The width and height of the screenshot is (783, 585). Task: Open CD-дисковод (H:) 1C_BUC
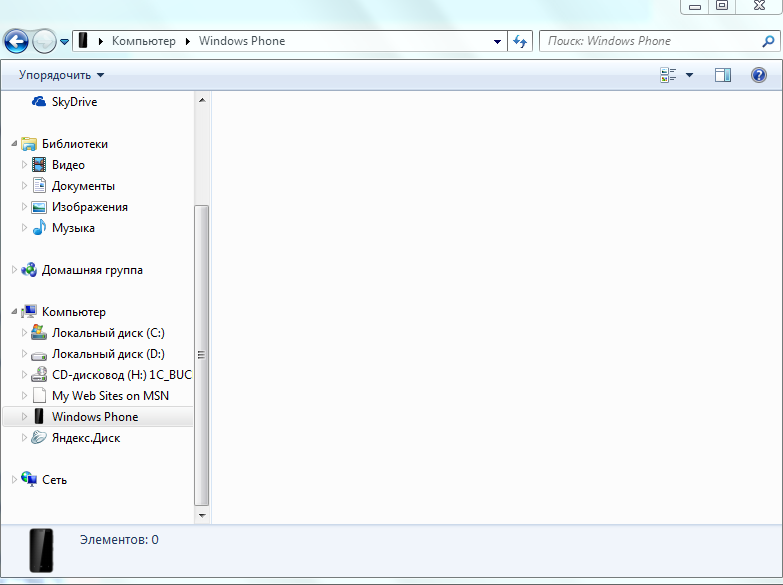122,375
